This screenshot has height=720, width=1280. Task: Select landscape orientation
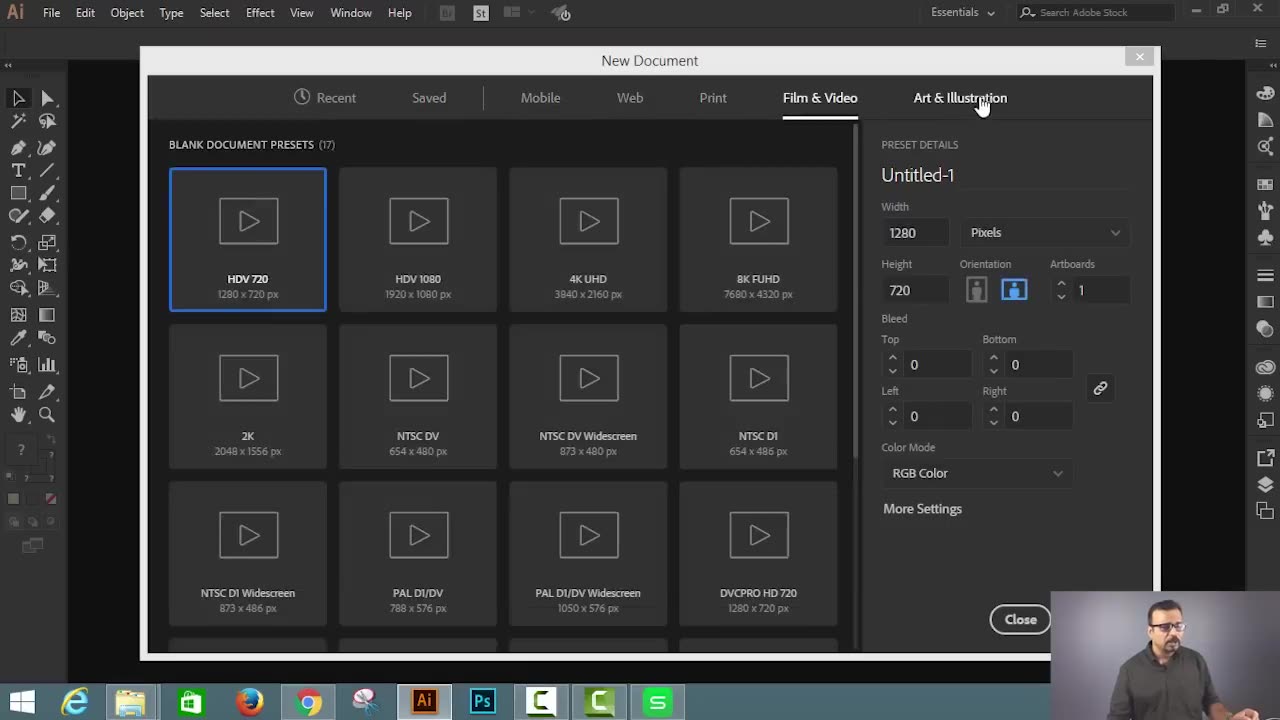(1014, 290)
